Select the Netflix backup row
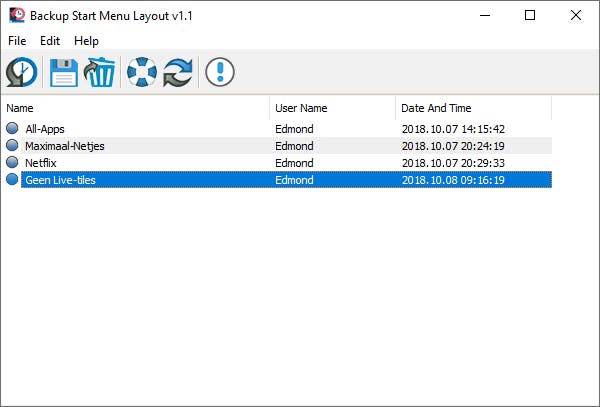The height and width of the screenshot is (407, 600). click(43, 162)
